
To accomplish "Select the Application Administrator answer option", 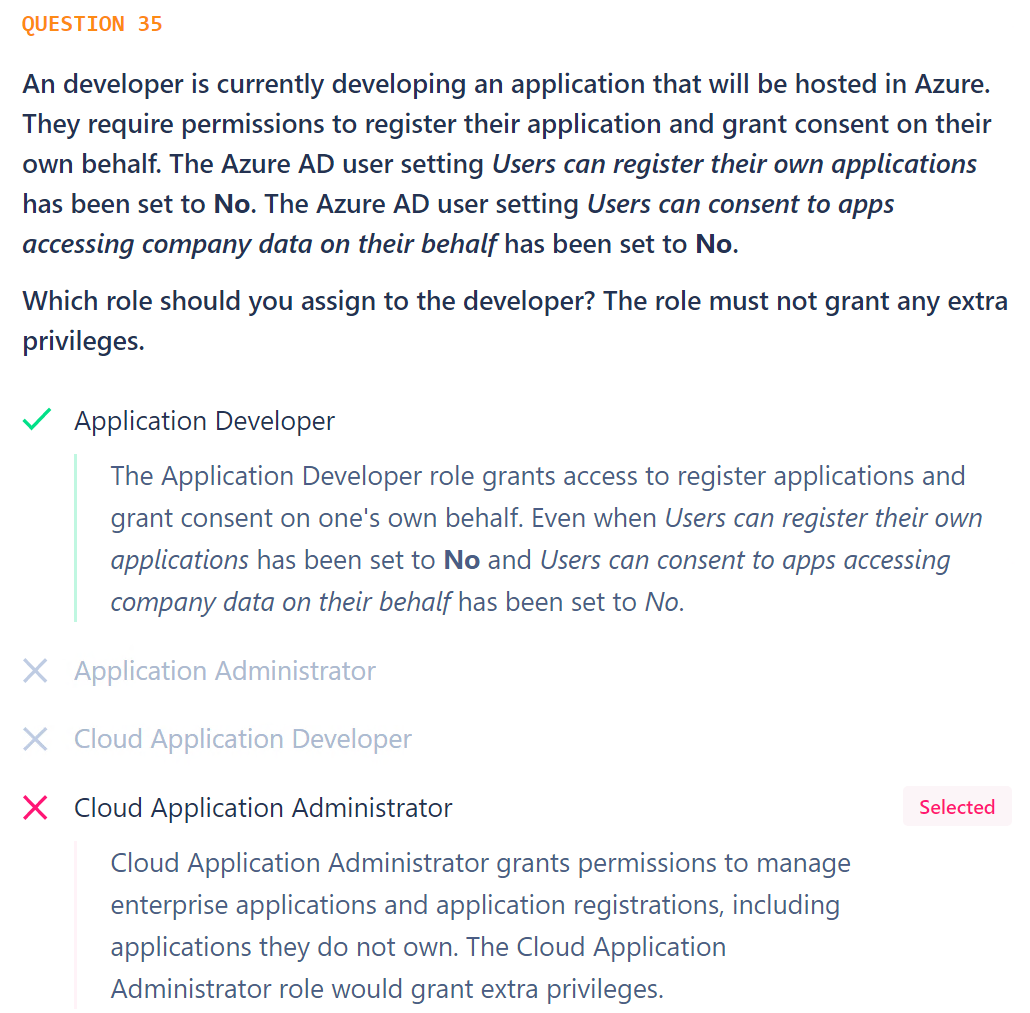I will (225, 671).
